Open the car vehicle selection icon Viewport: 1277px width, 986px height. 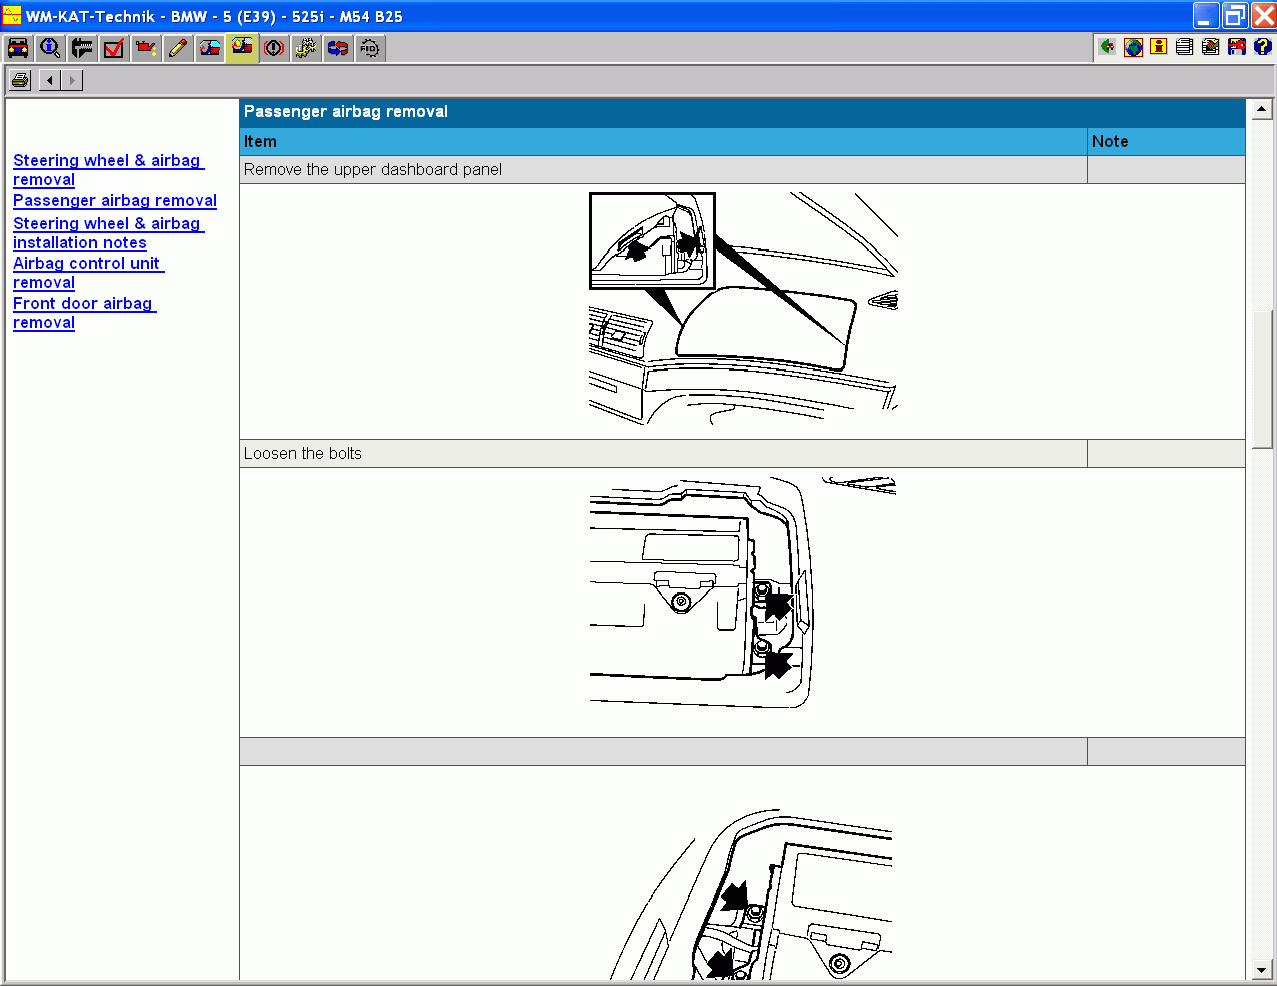click(18, 48)
